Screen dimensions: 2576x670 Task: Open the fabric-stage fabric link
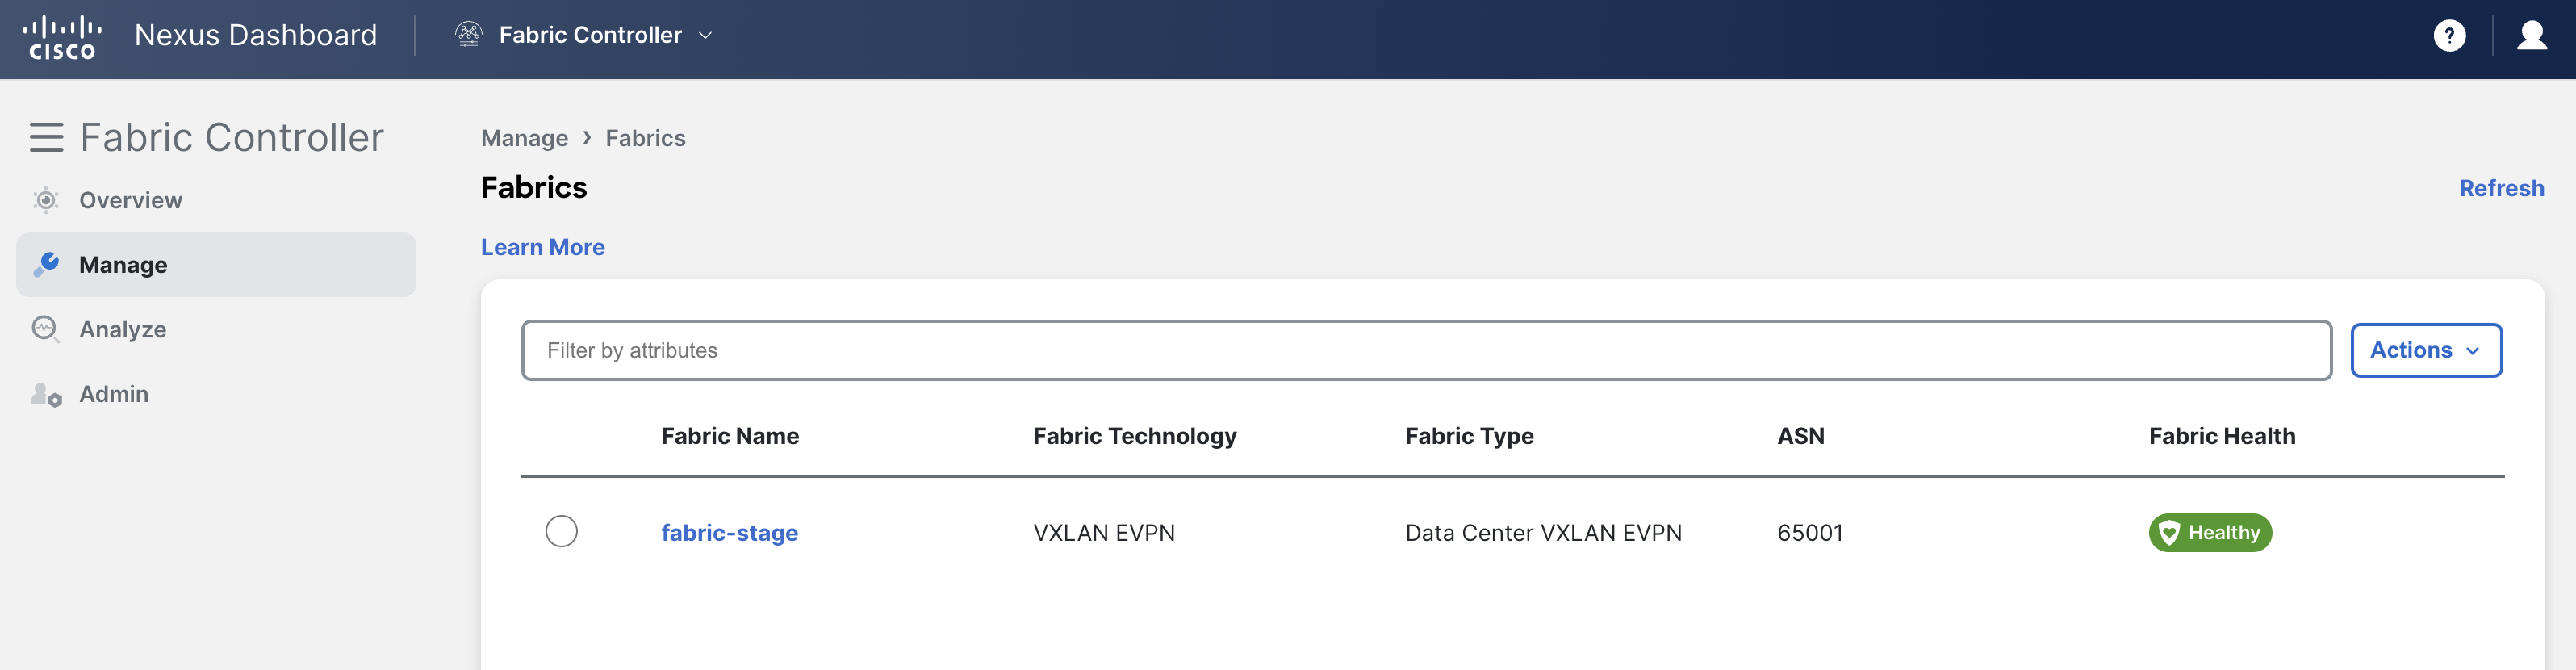tap(729, 532)
